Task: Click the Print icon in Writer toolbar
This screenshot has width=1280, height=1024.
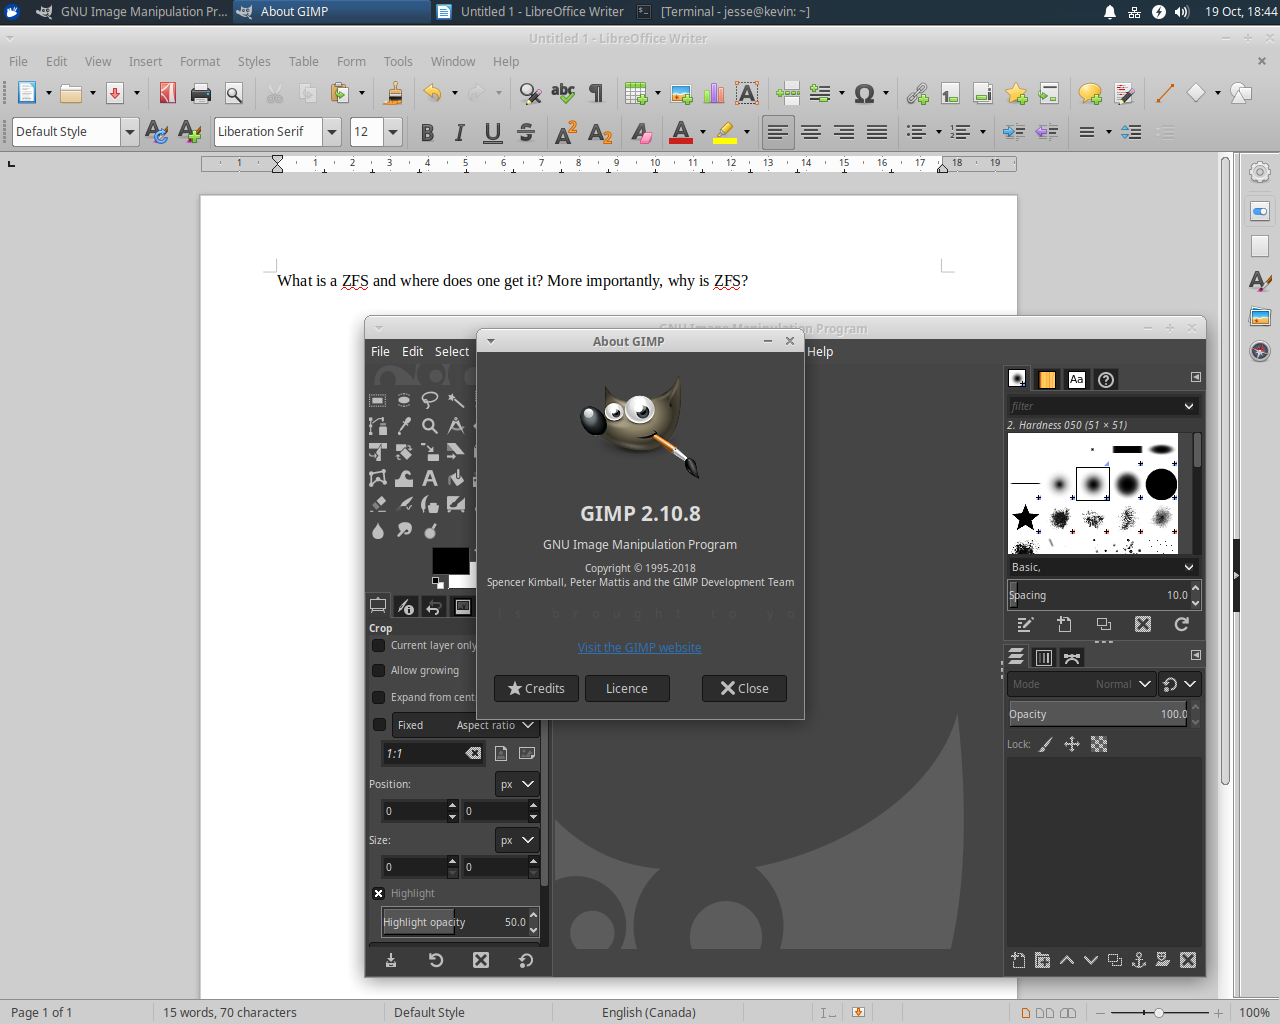Action: click(x=201, y=93)
